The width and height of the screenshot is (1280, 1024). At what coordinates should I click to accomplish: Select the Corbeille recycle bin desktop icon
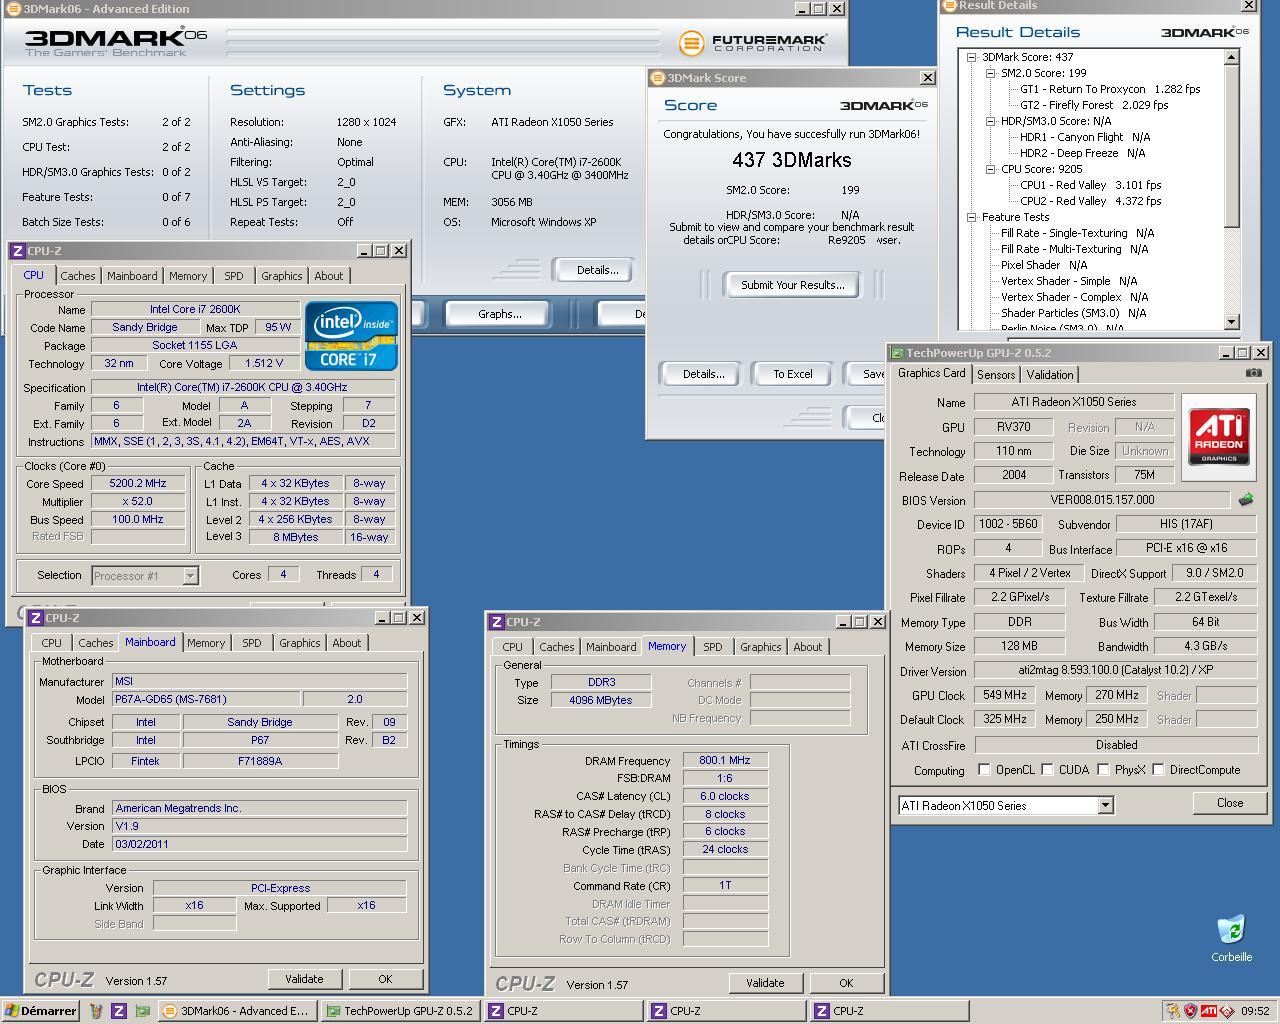[x=1231, y=937]
